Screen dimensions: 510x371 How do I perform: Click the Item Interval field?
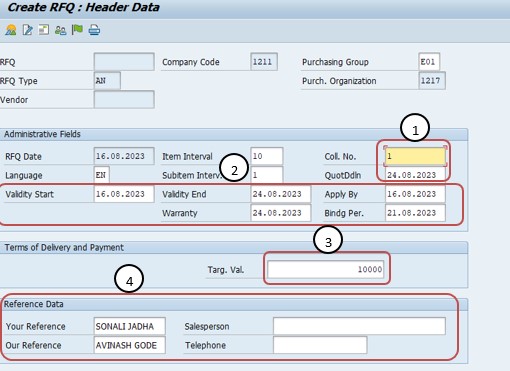[267, 156]
